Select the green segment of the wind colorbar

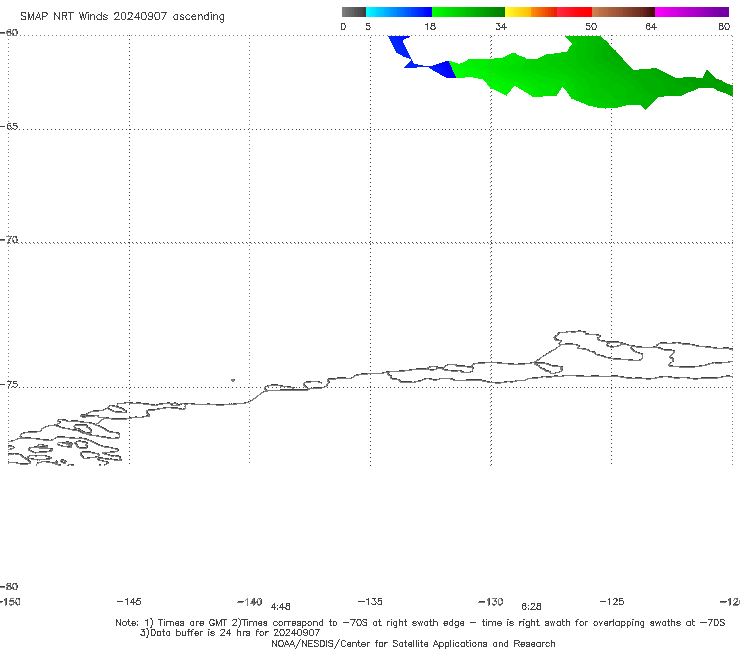tap(468, 12)
